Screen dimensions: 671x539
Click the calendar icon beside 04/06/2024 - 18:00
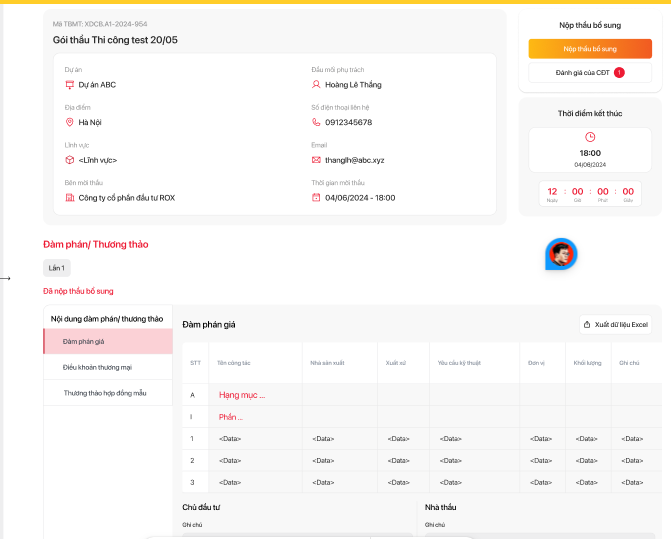[x=316, y=198]
